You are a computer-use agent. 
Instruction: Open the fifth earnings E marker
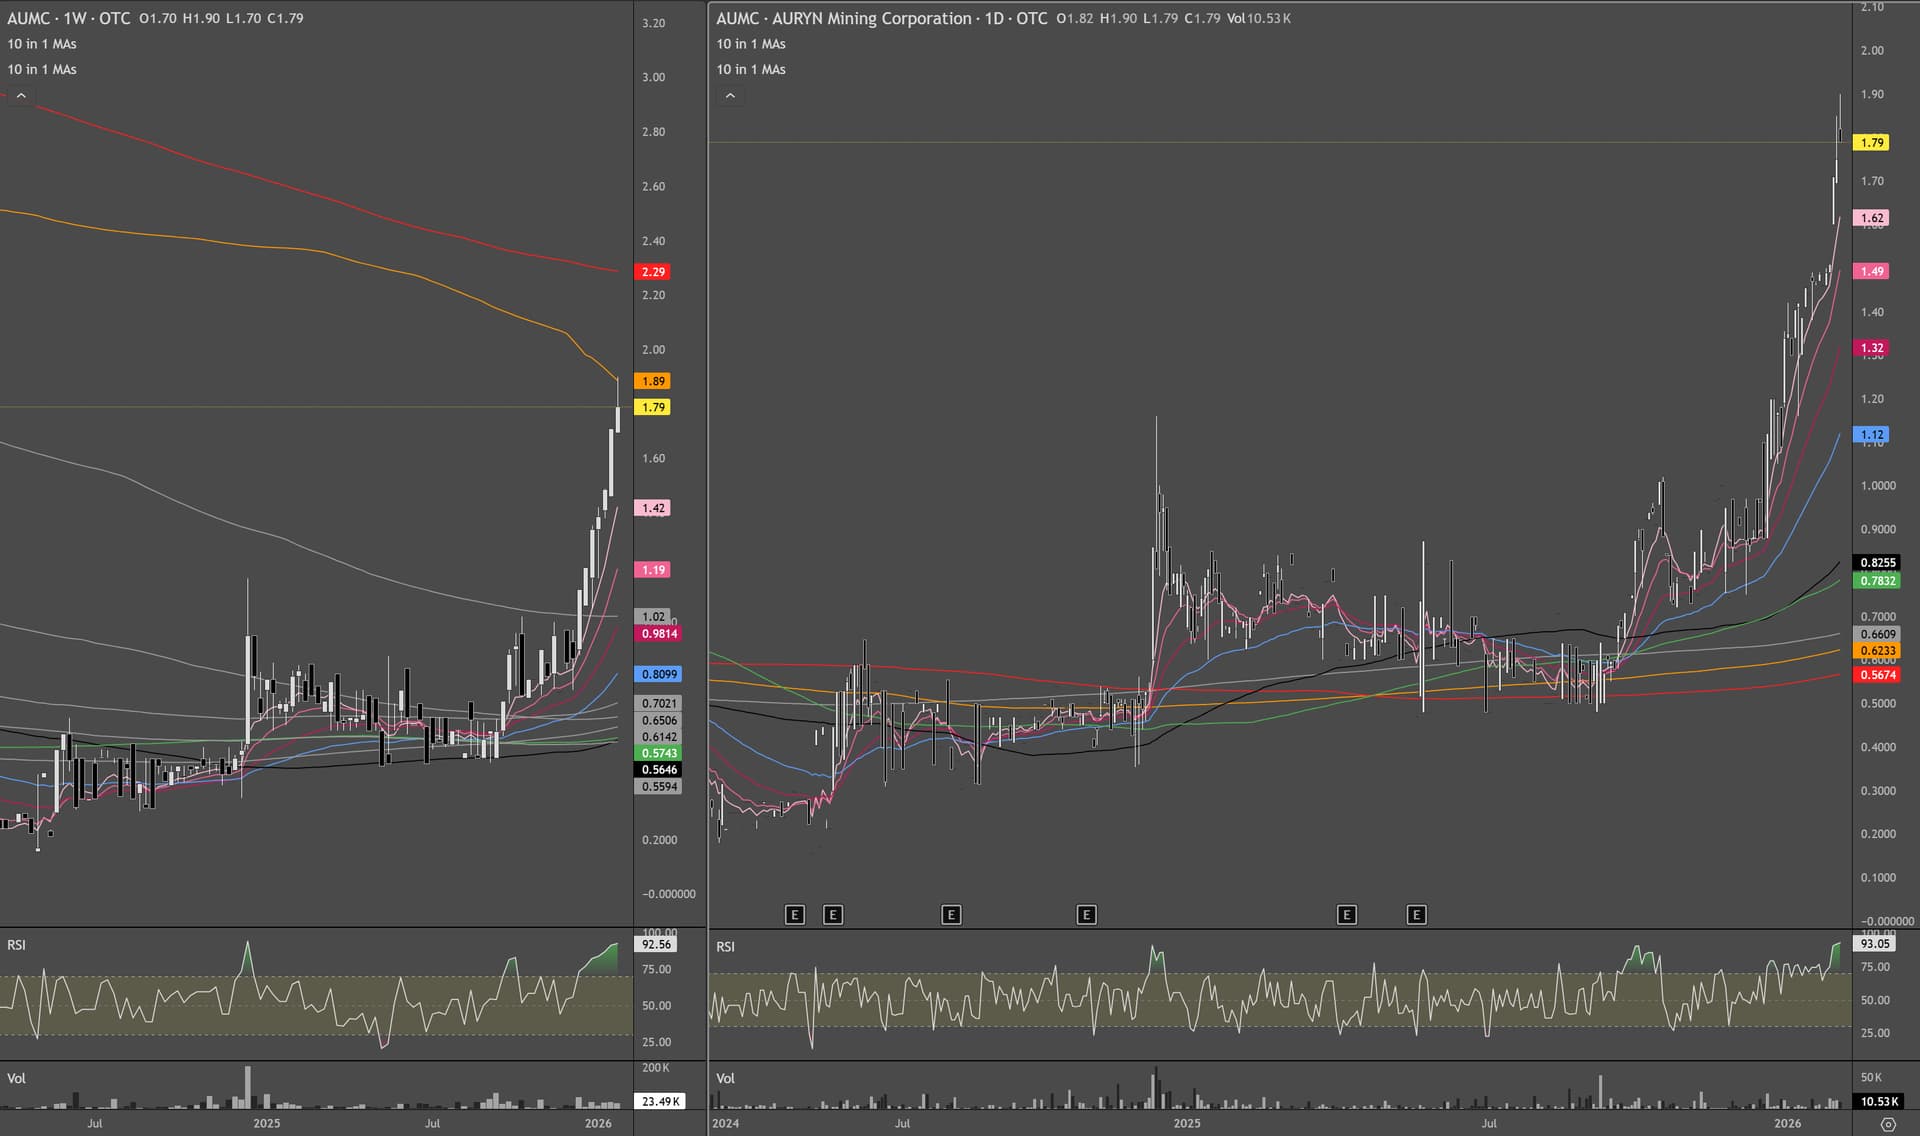pos(1347,915)
